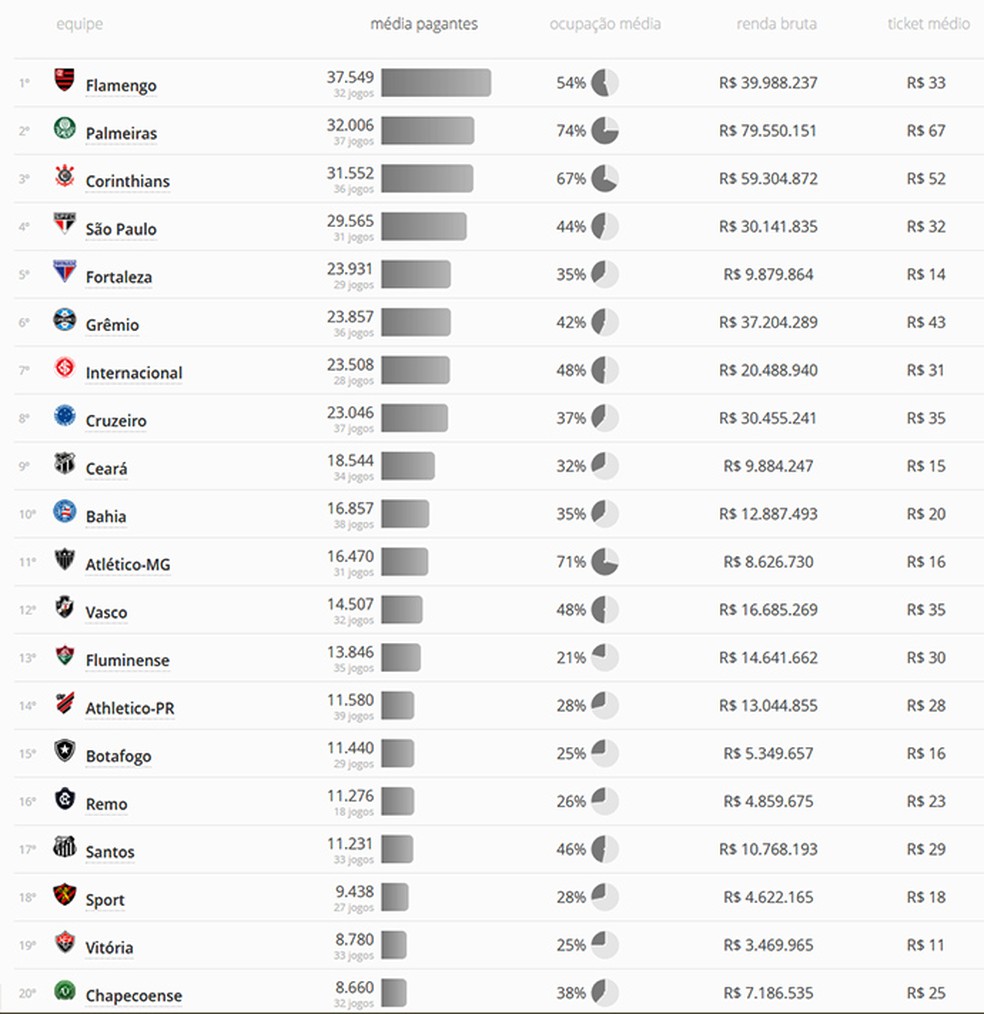Screen dimensions: 984x1014
Task: Click the equipe column header
Action: pyautogui.click(x=79, y=24)
